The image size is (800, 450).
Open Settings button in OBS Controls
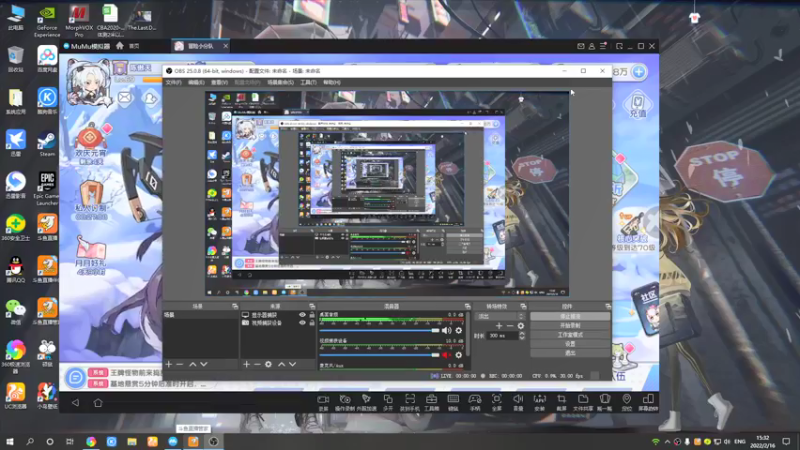coord(570,344)
